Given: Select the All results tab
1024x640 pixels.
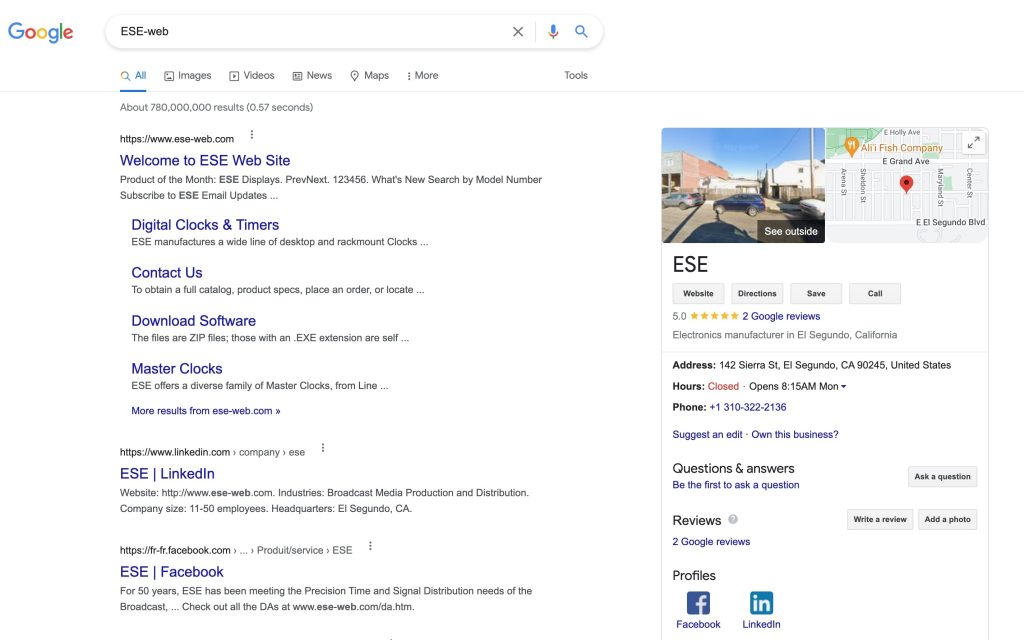Looking at the screenshot, I should click(x=133, y=76).
